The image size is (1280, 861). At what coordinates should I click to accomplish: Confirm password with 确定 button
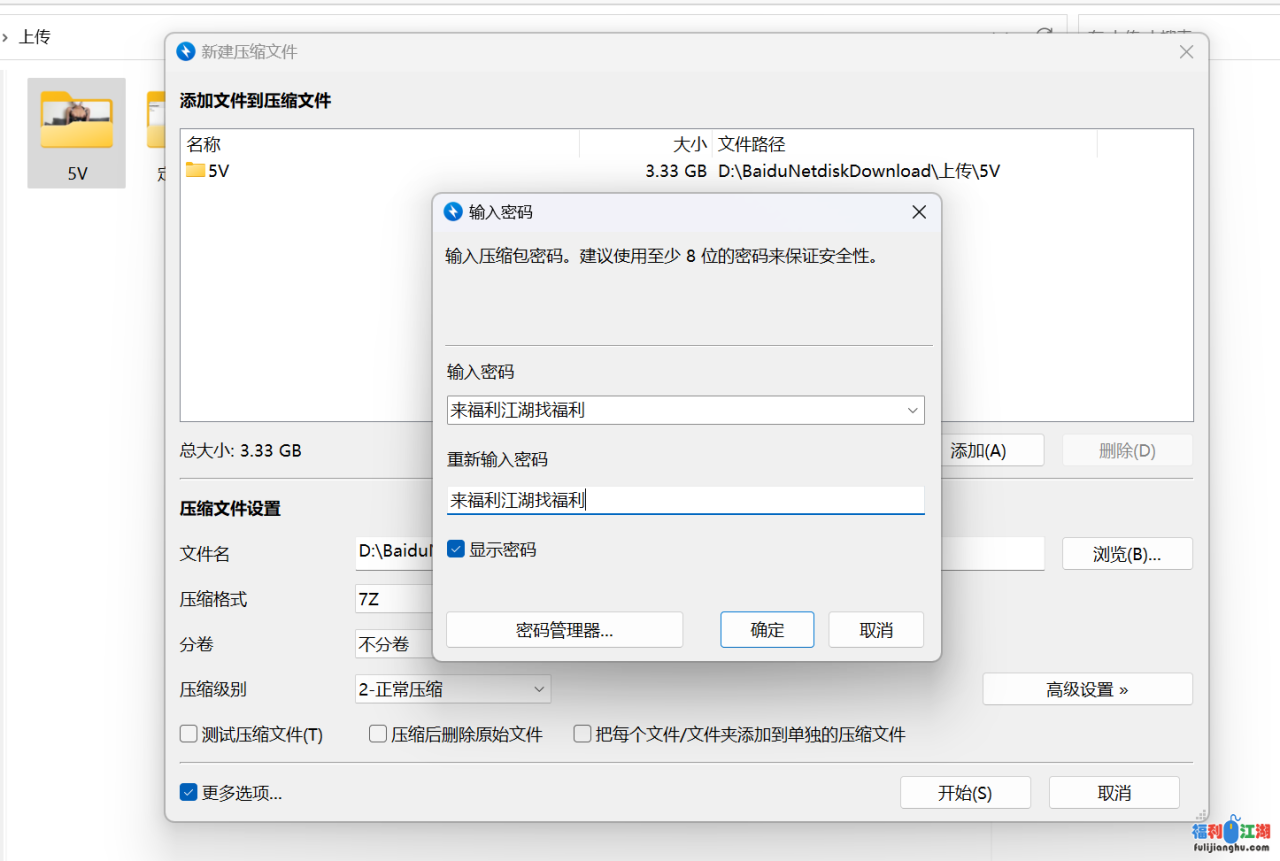[767, 630]
